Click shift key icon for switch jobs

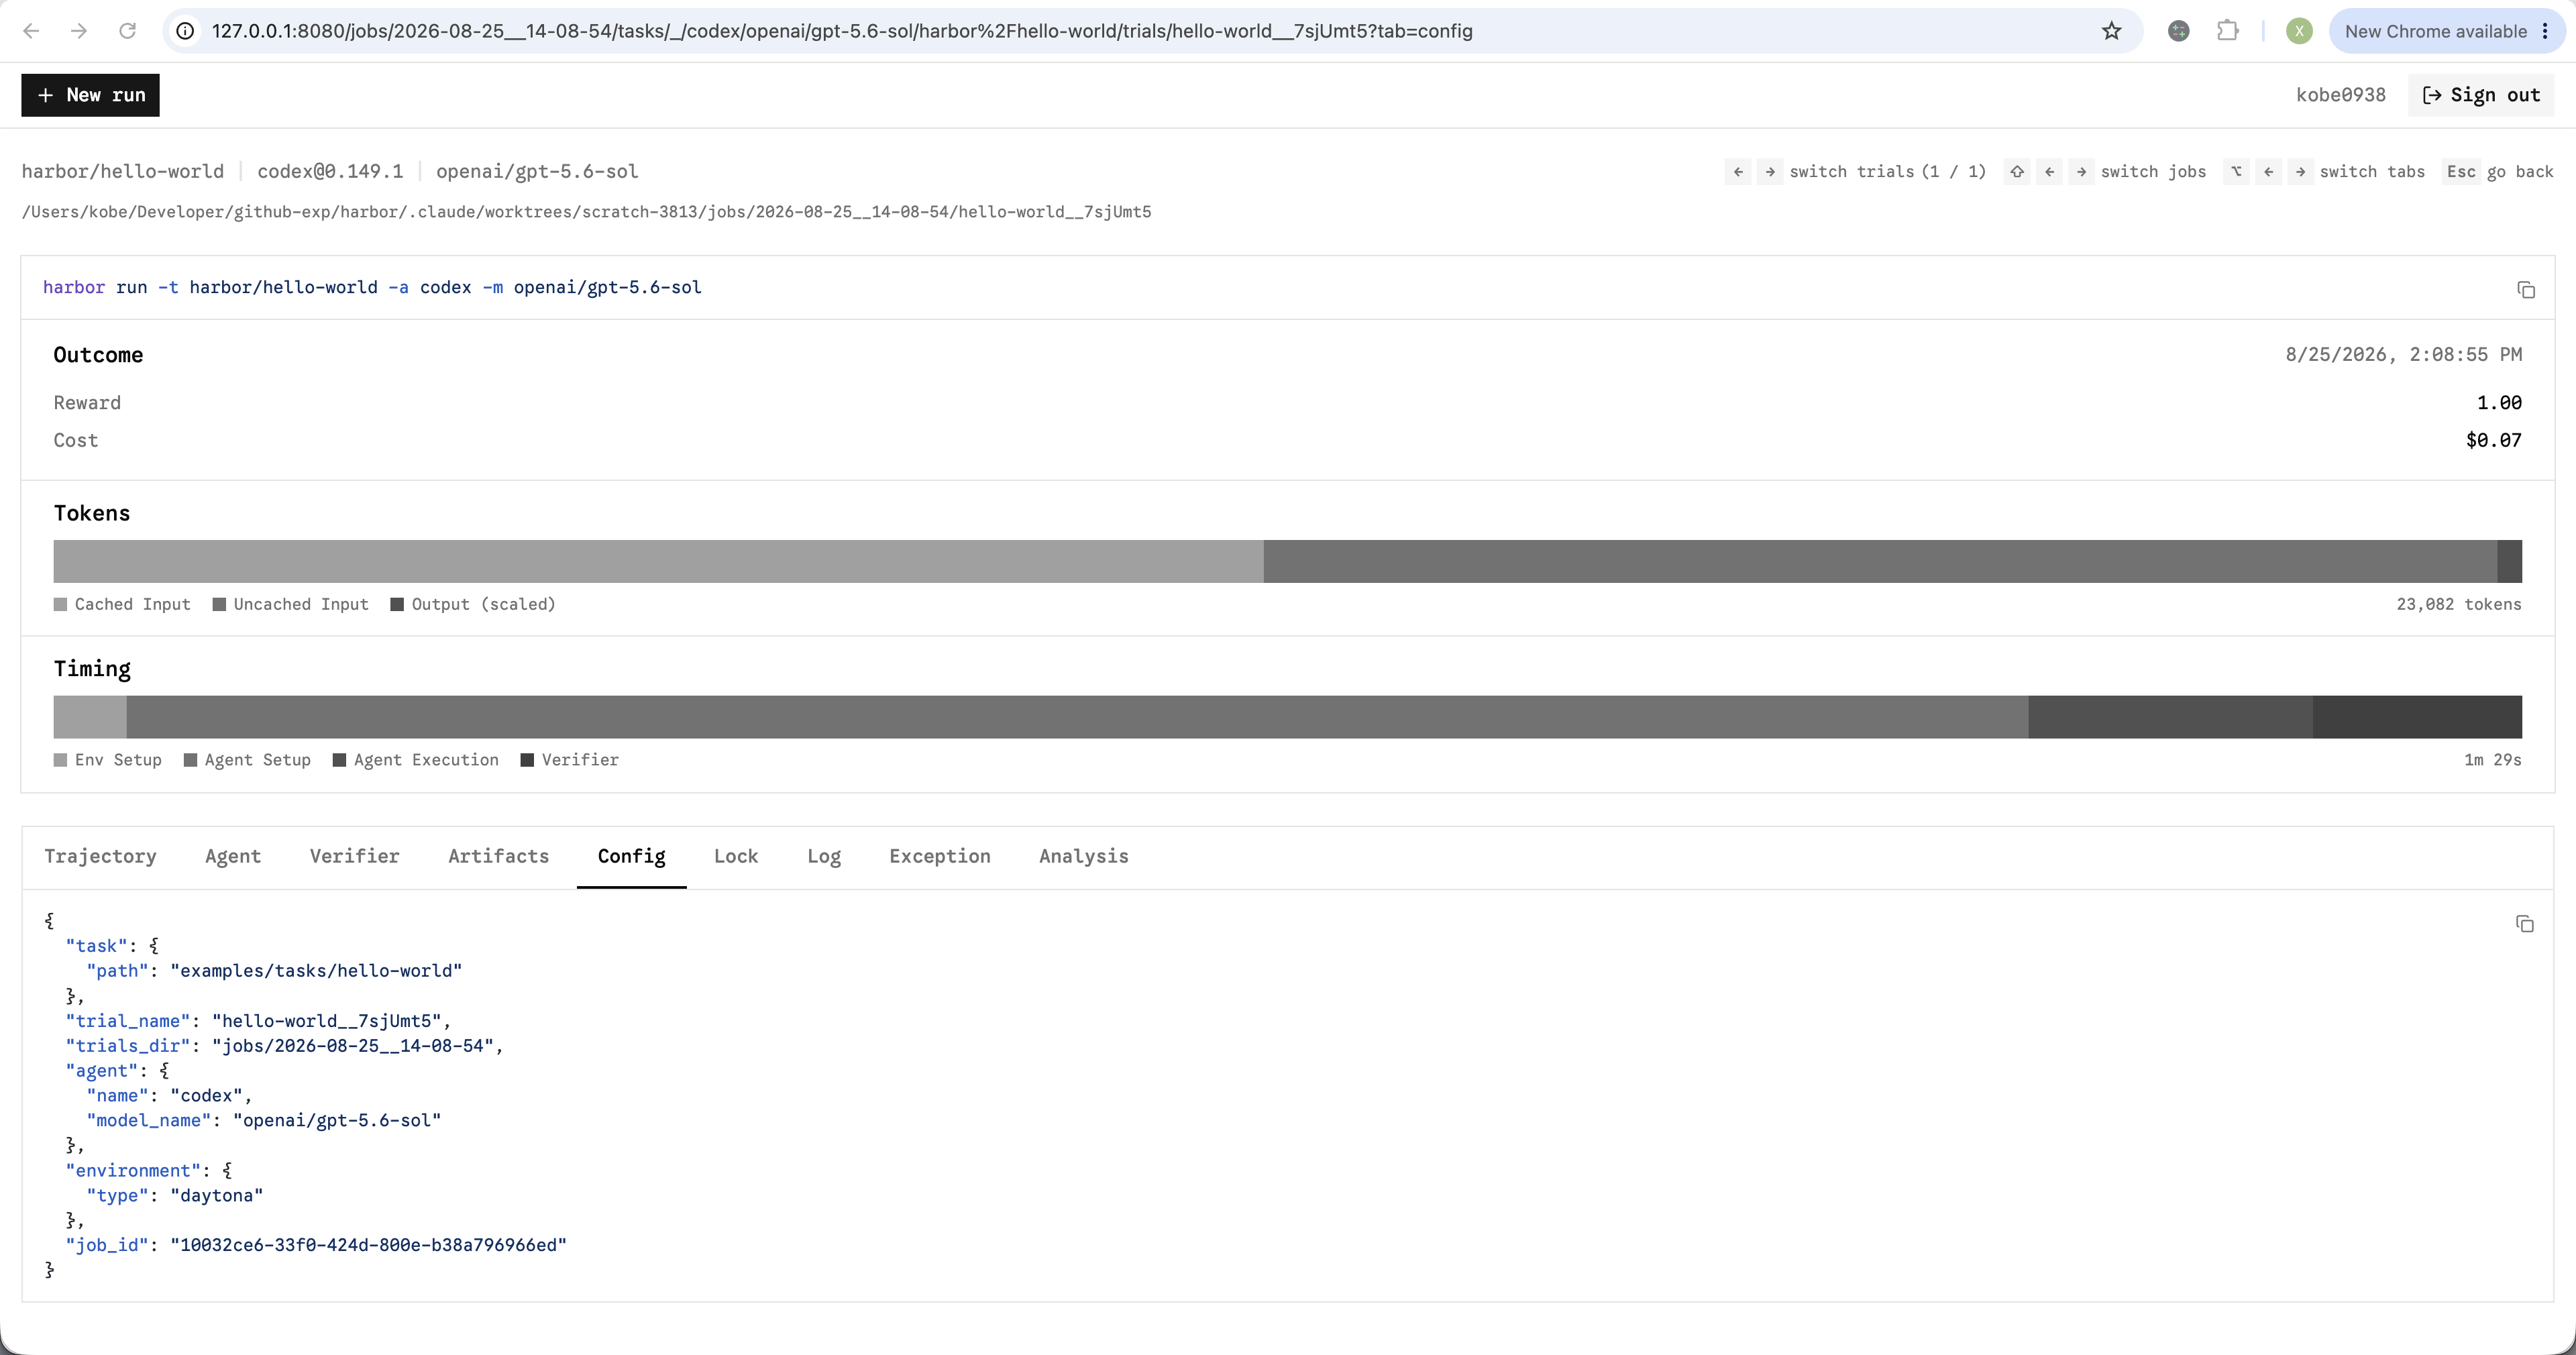(2017, 172)
